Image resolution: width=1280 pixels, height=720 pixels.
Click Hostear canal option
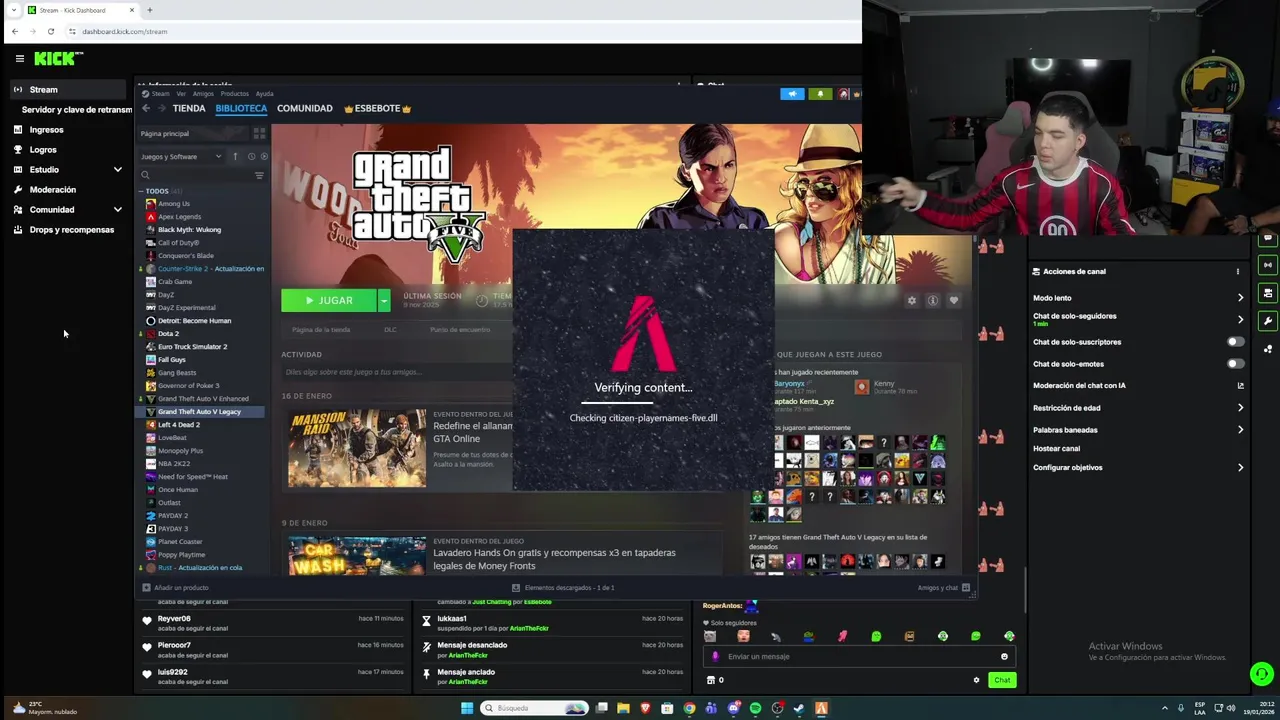tap(1056, 449)
